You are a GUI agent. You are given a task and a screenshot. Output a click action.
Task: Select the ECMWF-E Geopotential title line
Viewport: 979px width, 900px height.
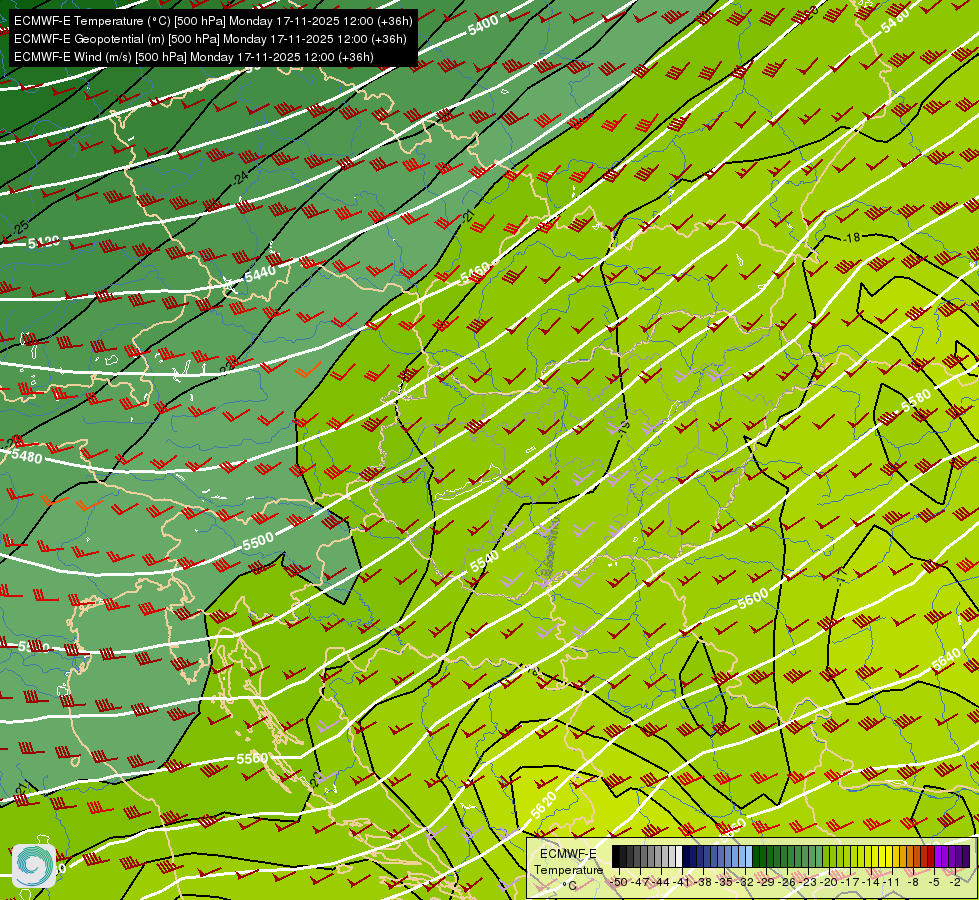210,39
